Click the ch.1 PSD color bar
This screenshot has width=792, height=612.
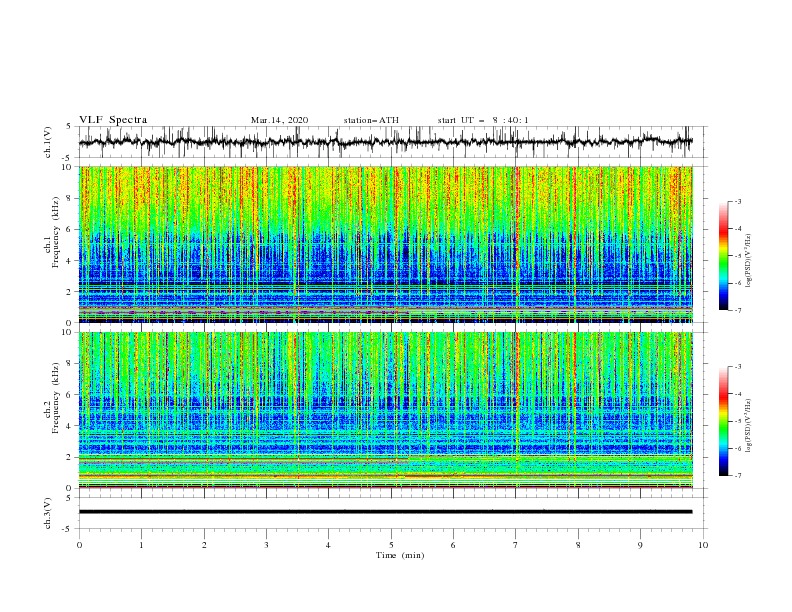[723, 256]
